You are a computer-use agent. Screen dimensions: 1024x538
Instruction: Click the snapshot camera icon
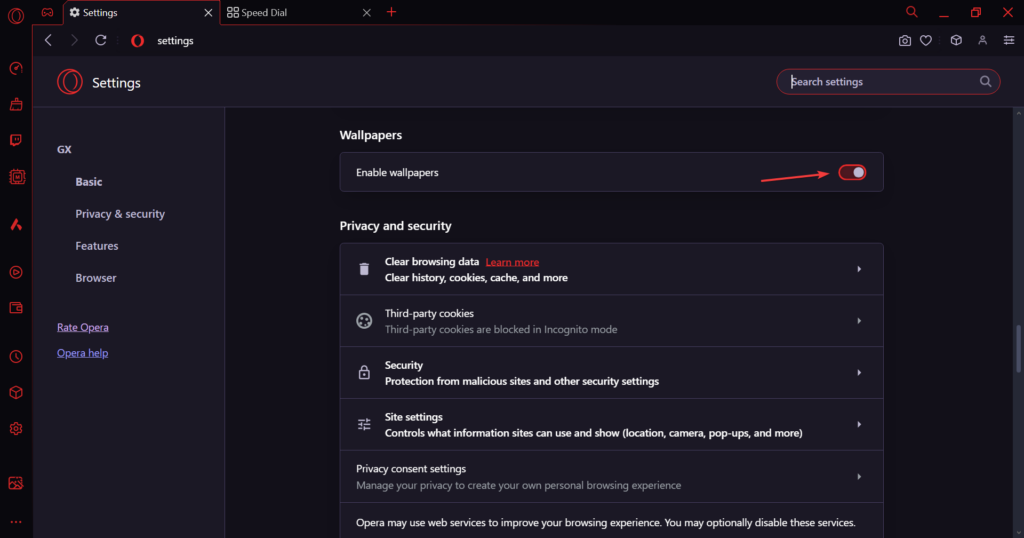click(904, 40)
